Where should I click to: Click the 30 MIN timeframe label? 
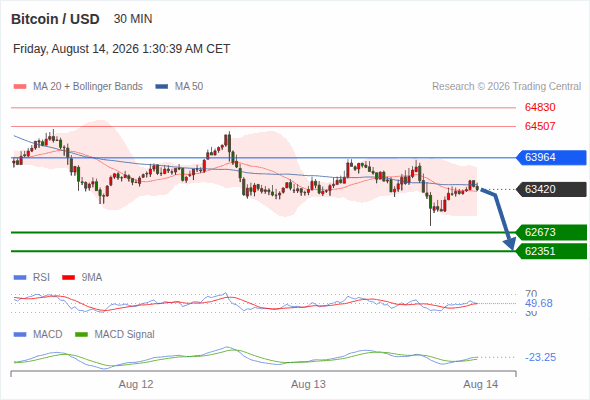[x=133, y=19]
